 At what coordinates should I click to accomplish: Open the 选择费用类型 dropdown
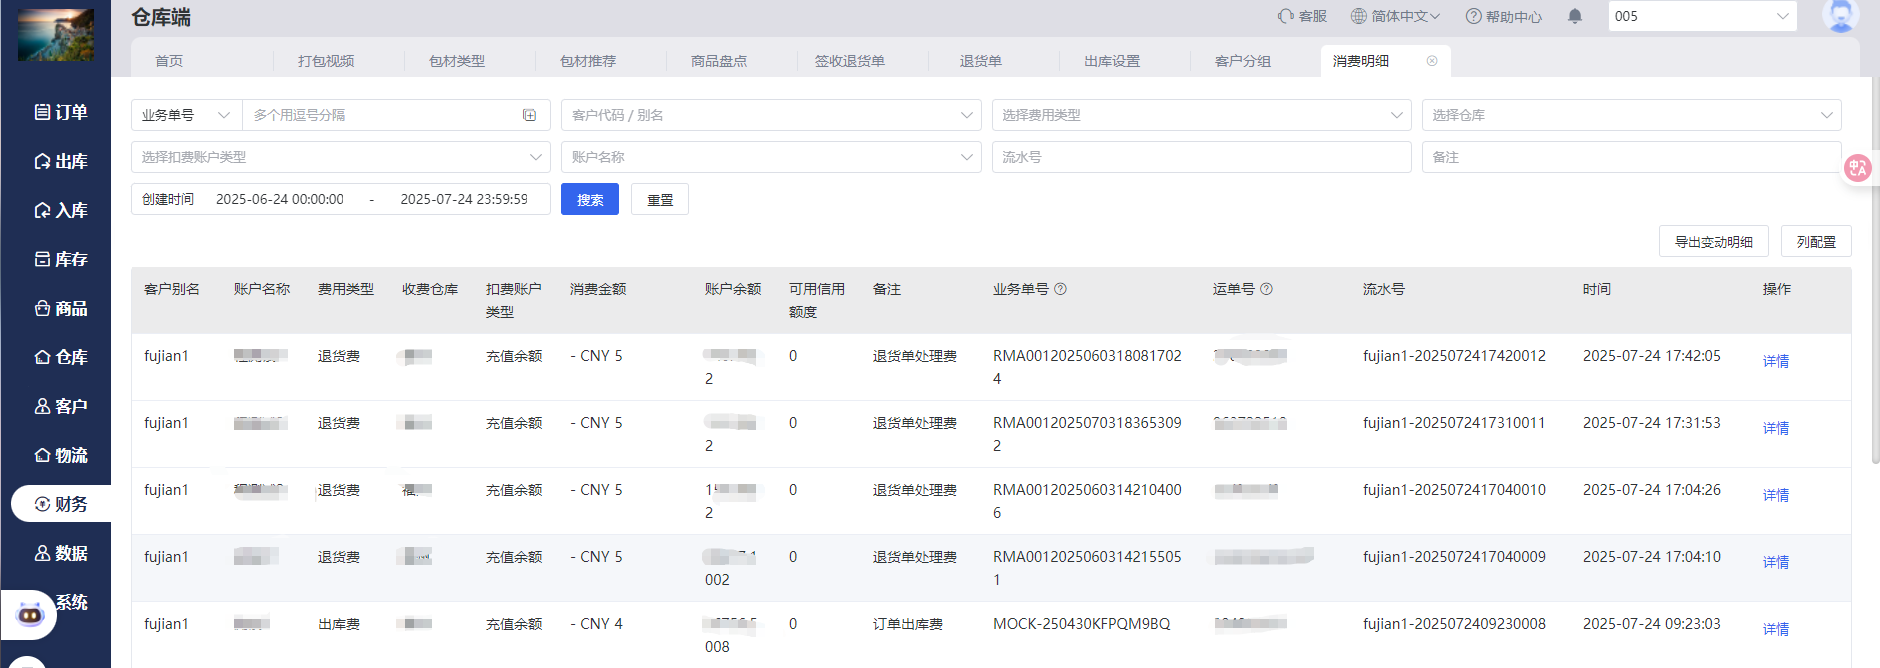pyautogui.click(x=1201, y=115)
